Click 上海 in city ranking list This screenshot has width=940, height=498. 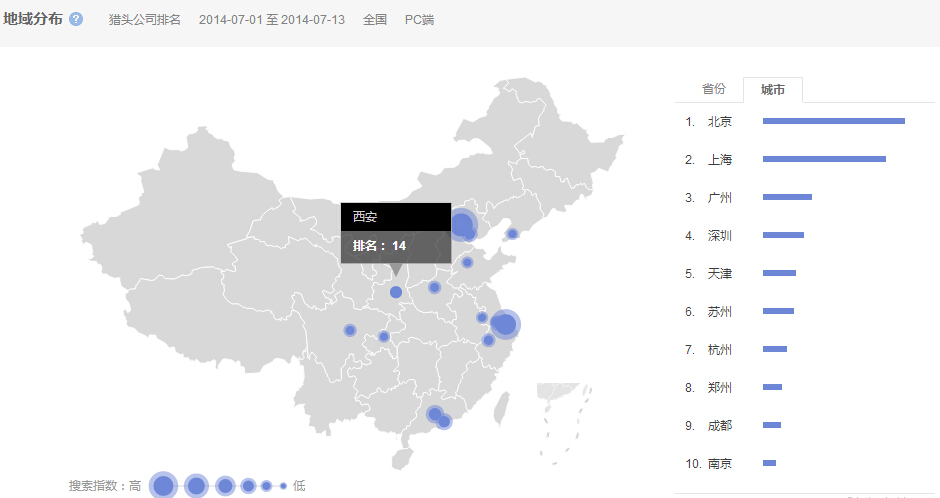coord(720,159)
